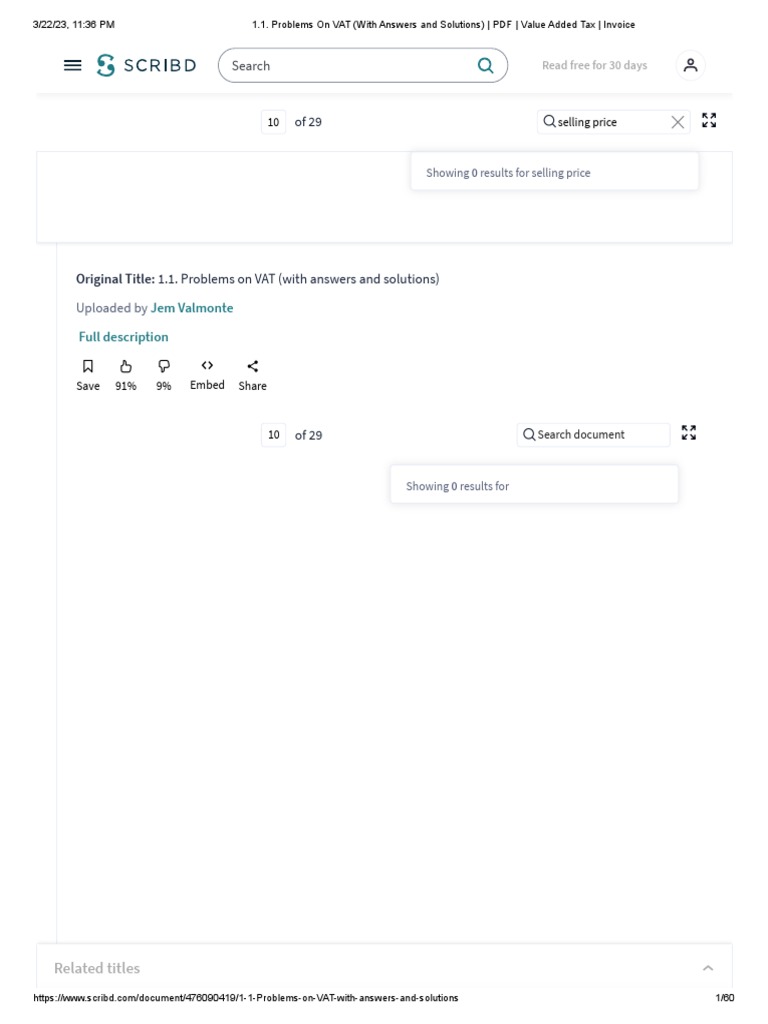
Task: Save the document with the bookmark icon
Action: [88, 367]
